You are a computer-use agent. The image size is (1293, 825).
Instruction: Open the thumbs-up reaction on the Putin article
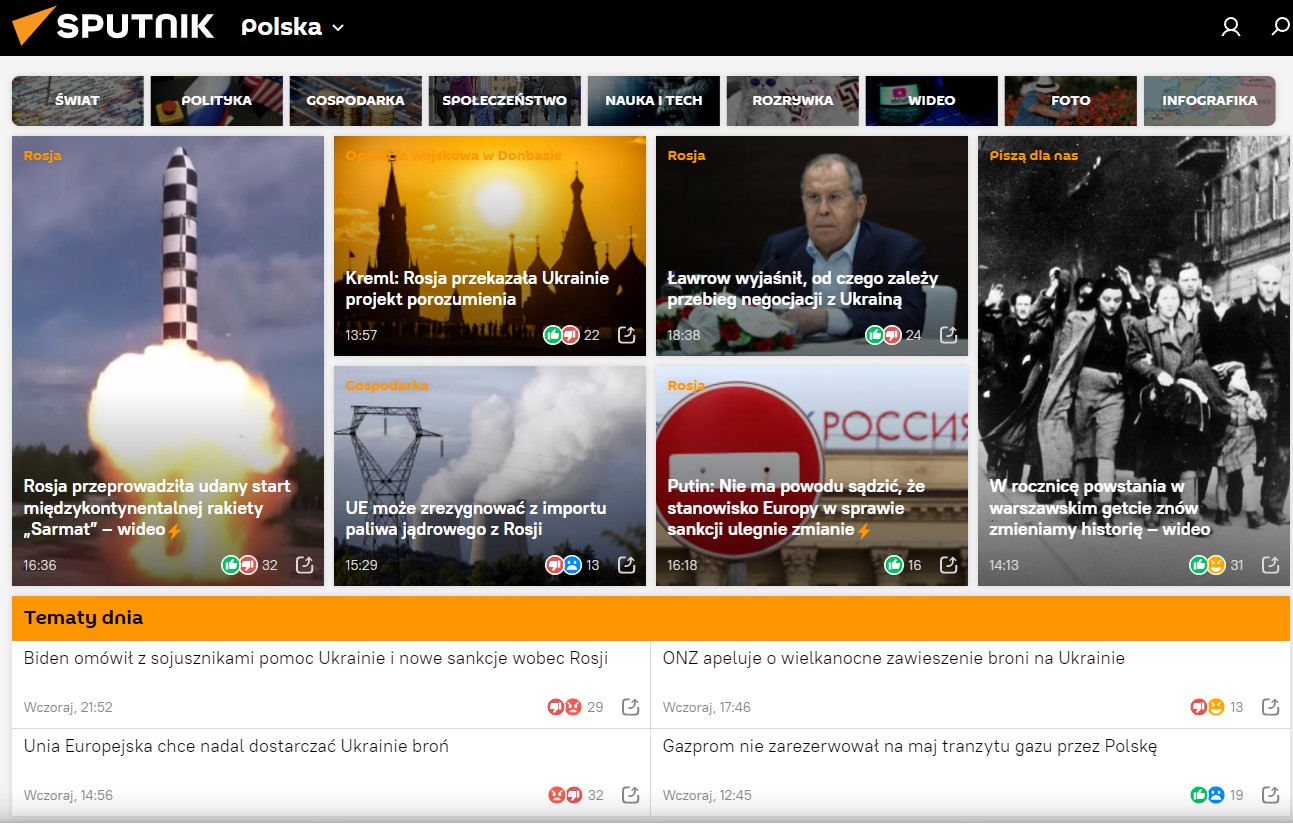[894, 565]
